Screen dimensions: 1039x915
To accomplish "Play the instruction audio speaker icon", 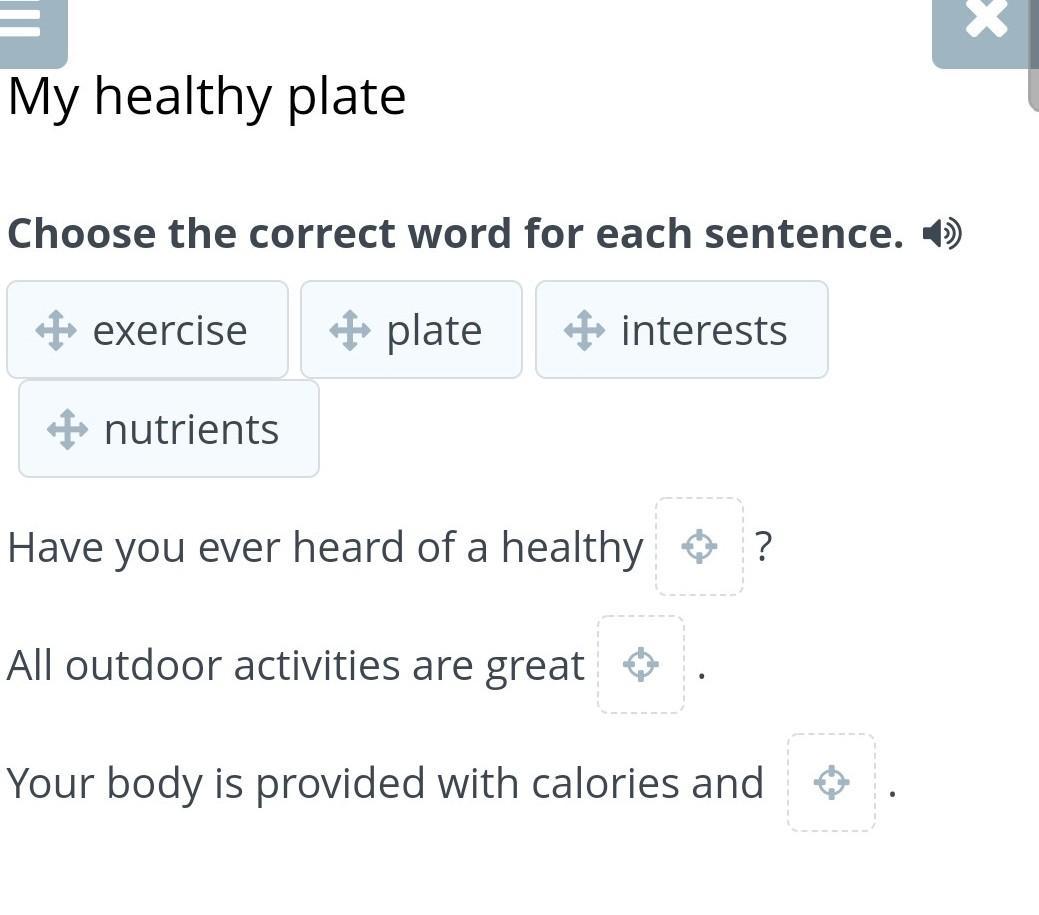I will [941, 234].
